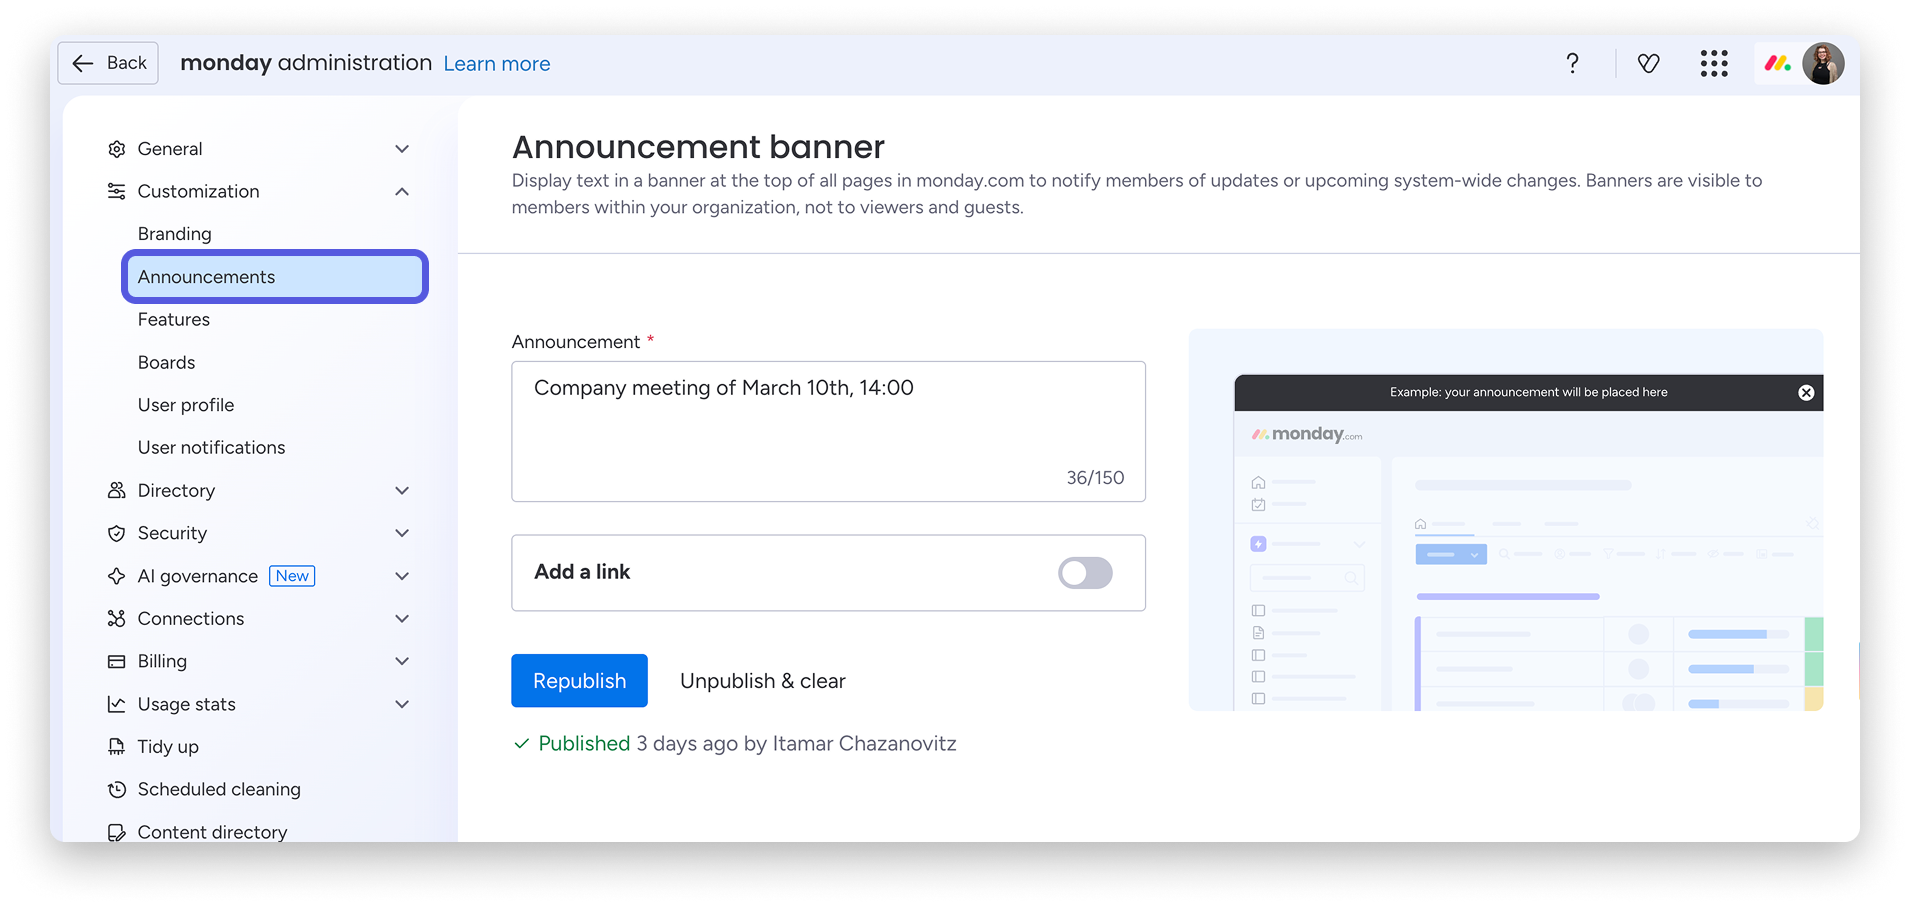Expand the Billing section chevron

402,661
